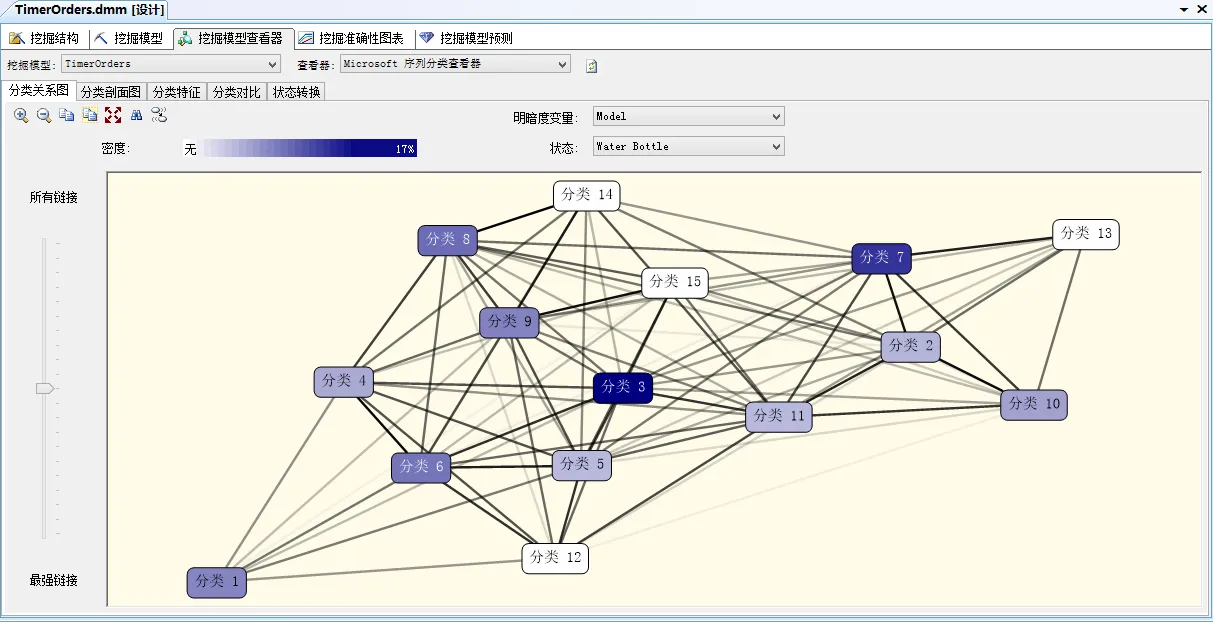Select cluster node 分类 3
Viewport: 1213px width, 622px height.
pos(623,387)
